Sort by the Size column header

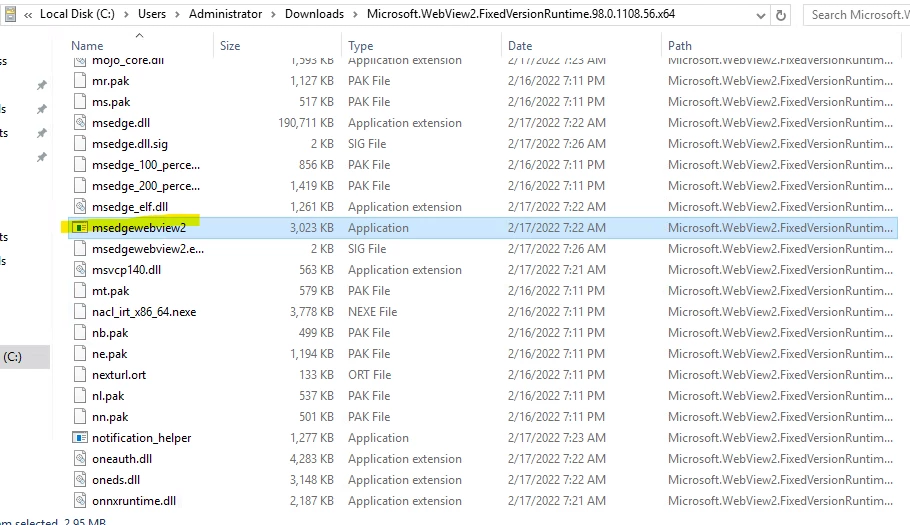[x=230, y=46]
